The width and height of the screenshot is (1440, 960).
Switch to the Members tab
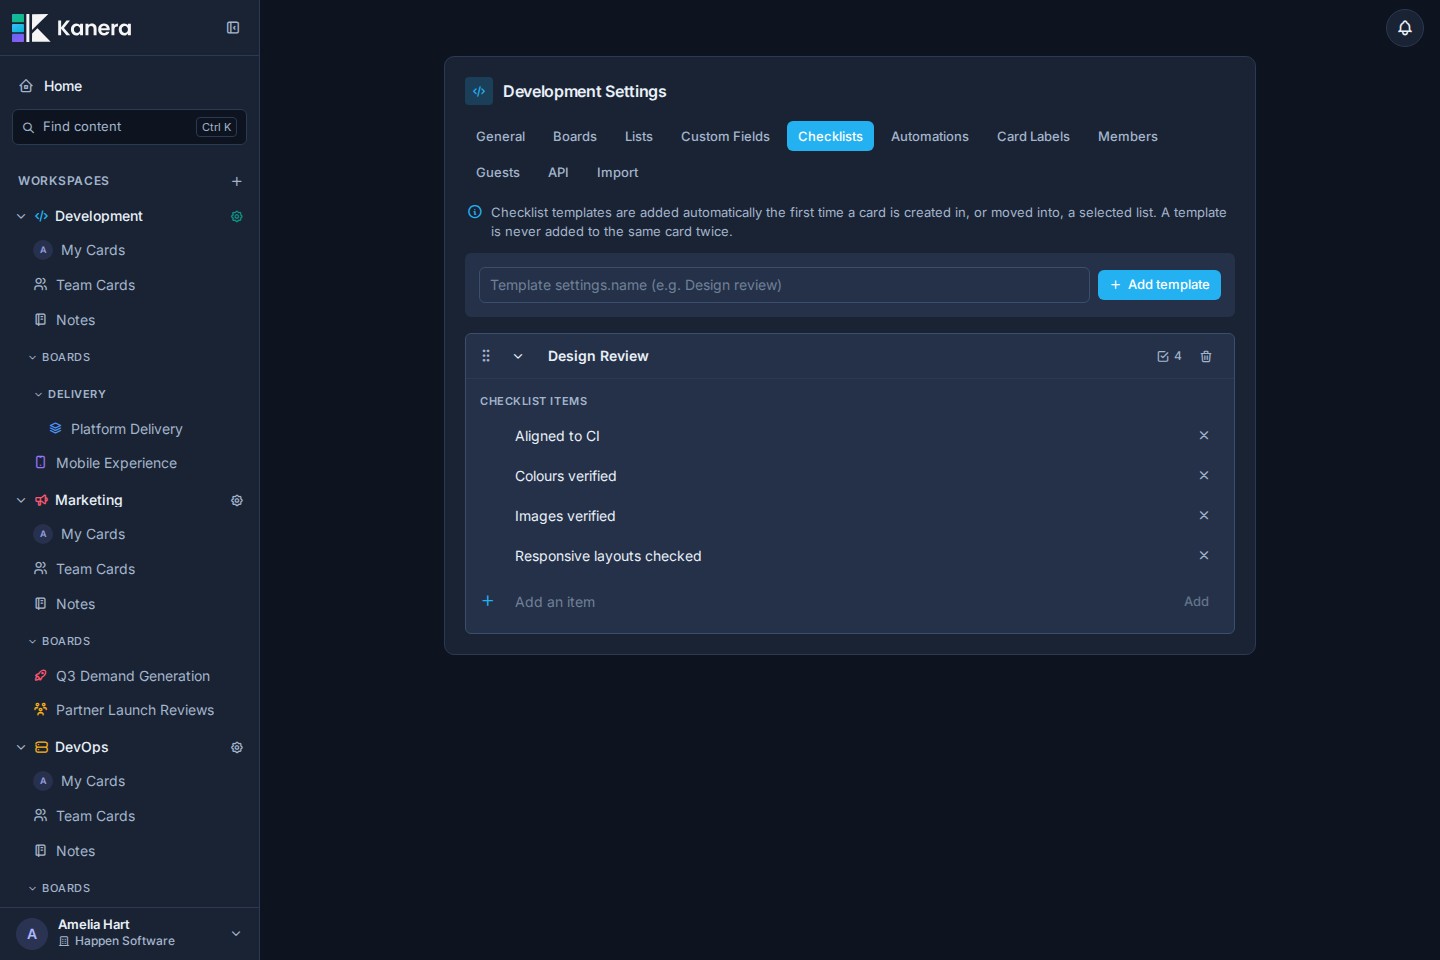click(x=1128, y=136)
